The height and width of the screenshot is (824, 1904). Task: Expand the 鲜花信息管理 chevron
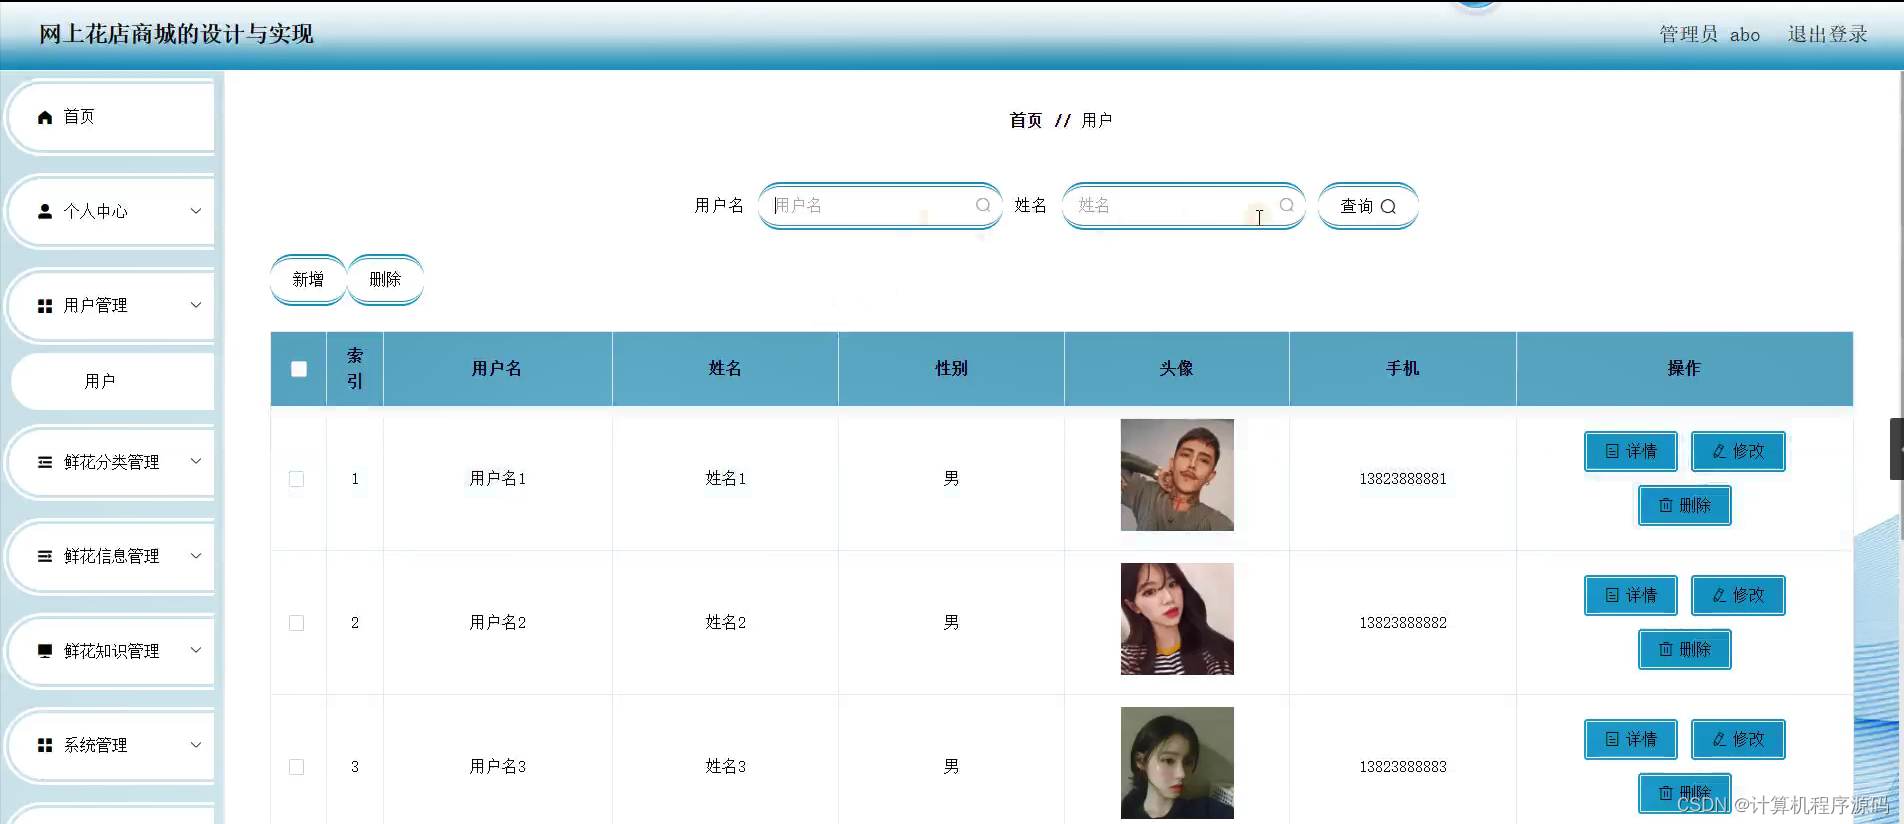pos(196,555)
